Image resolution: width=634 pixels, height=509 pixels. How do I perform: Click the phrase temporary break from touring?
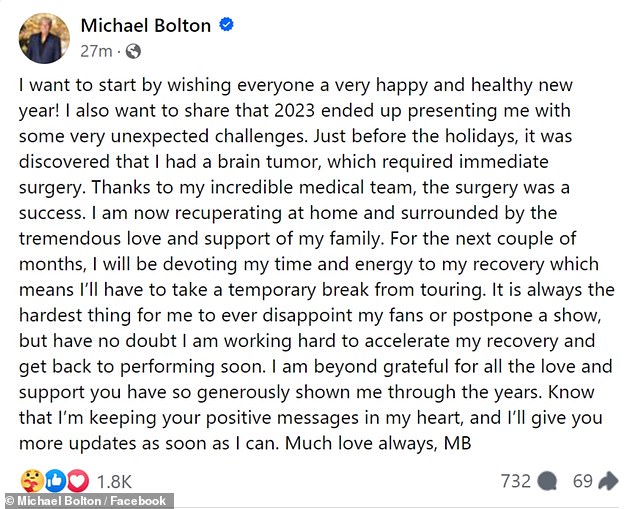pos(355,290)
